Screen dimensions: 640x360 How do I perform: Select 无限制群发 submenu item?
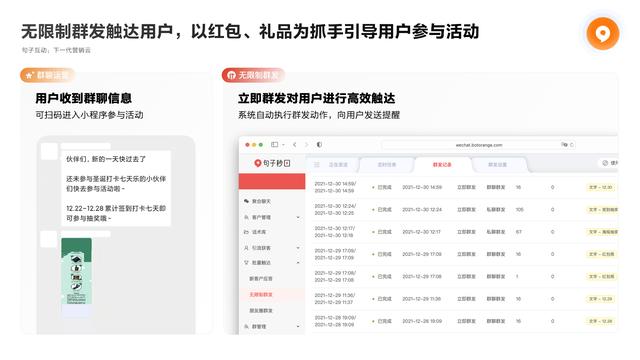coord(261,294)
